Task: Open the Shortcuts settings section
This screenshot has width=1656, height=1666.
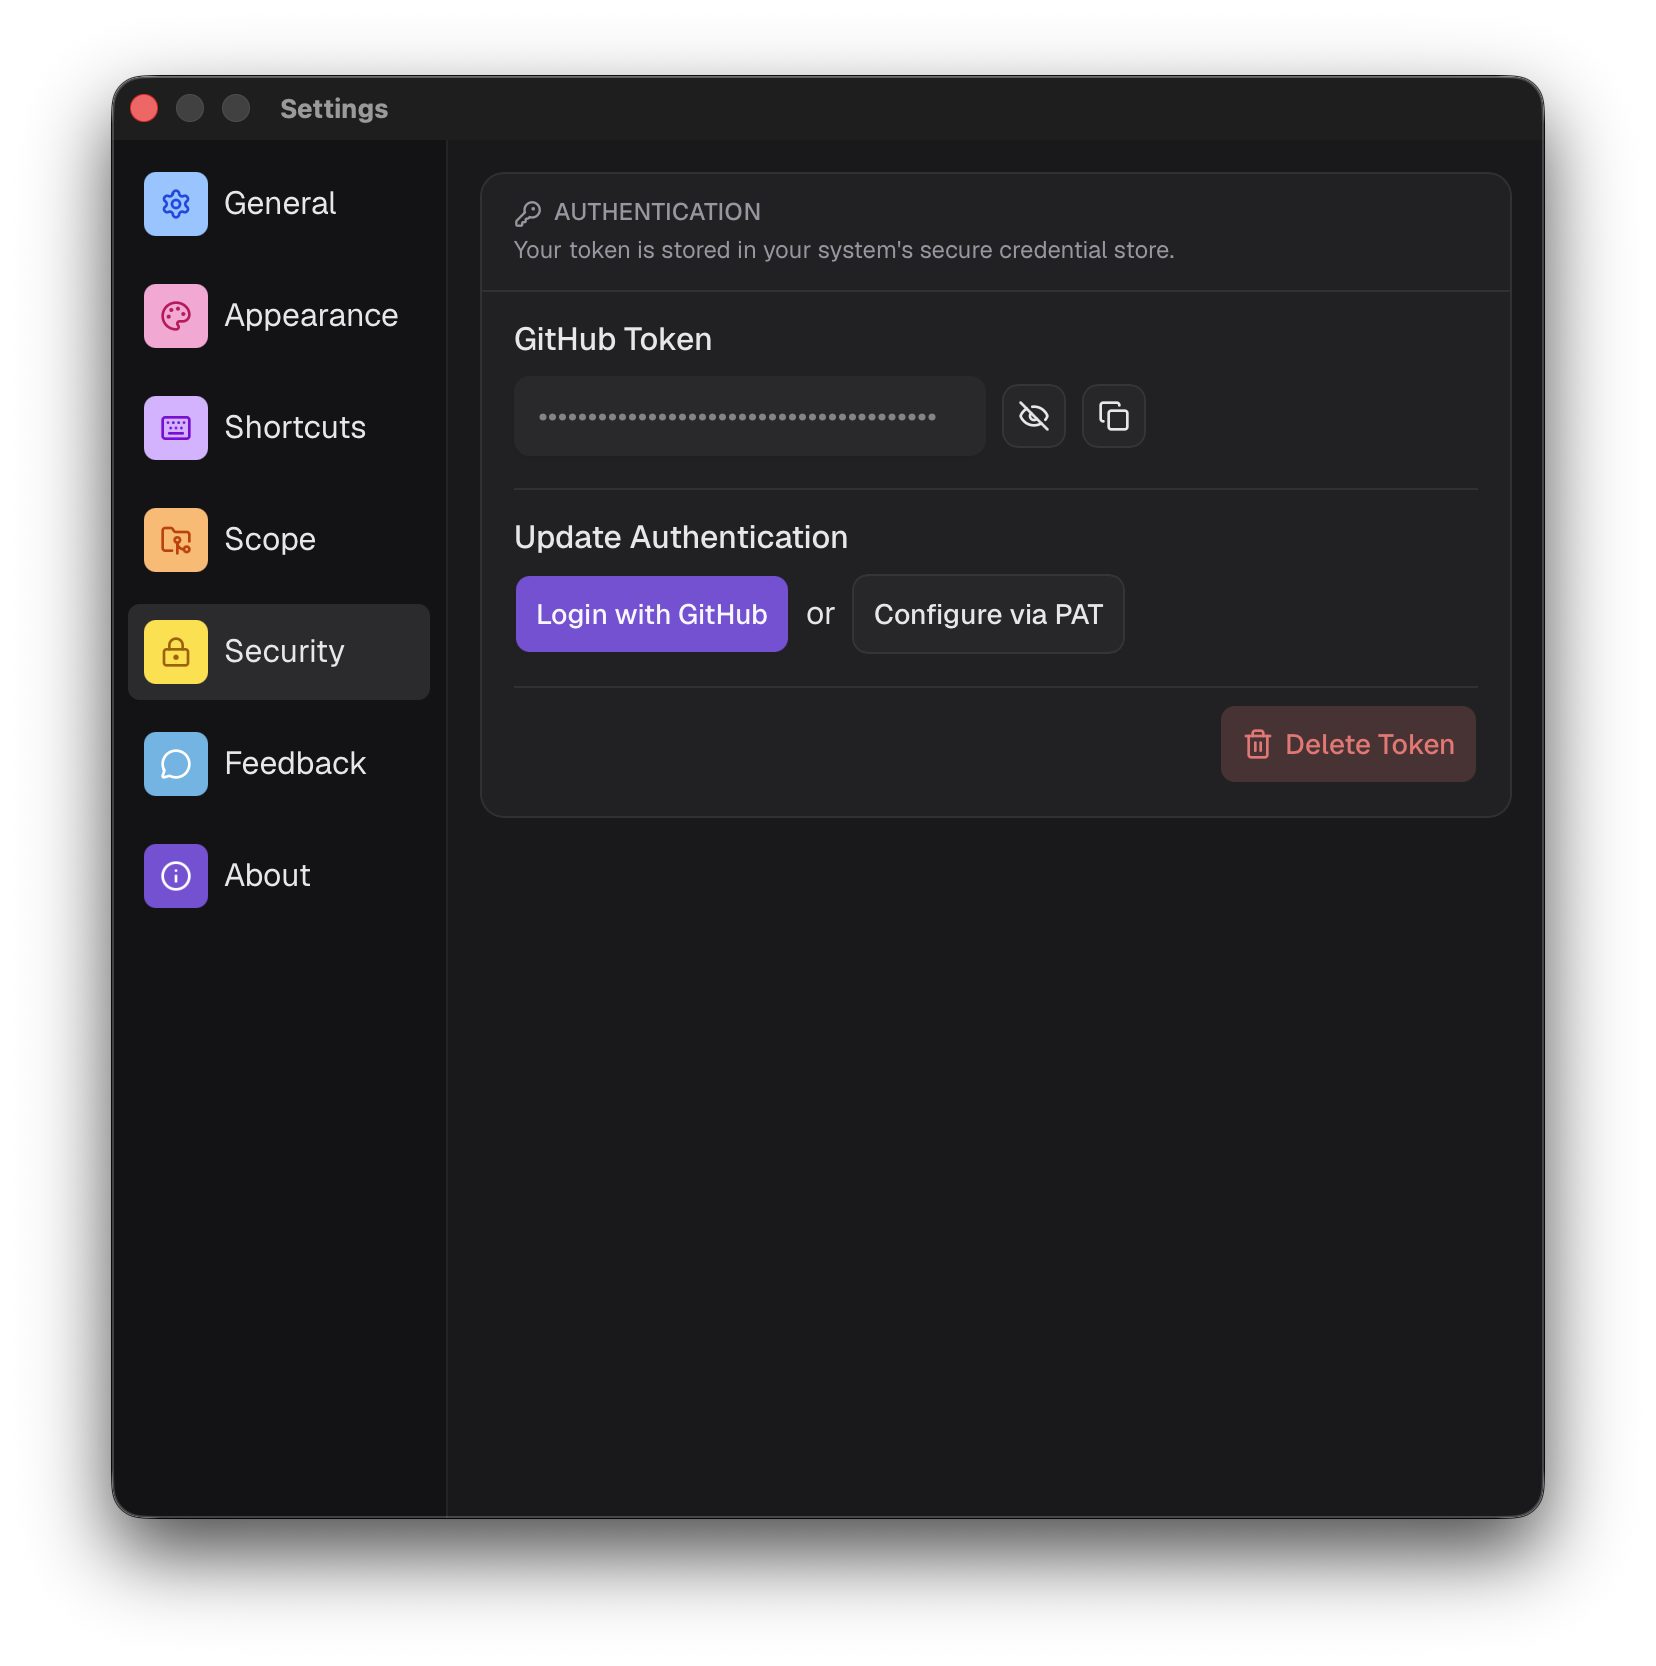Action: (279, 428)
